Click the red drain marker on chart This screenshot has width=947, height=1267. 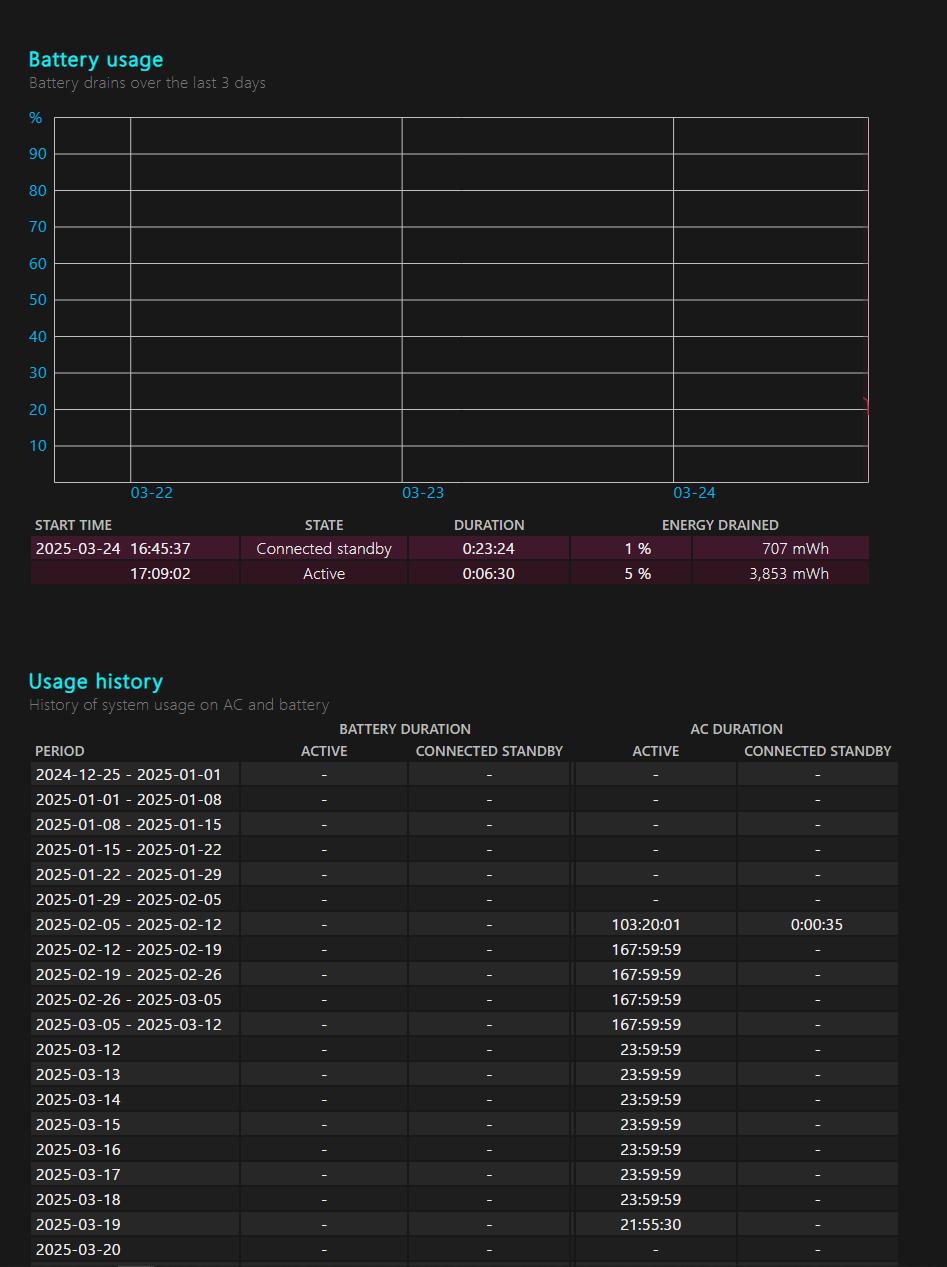tap(866, 405)
